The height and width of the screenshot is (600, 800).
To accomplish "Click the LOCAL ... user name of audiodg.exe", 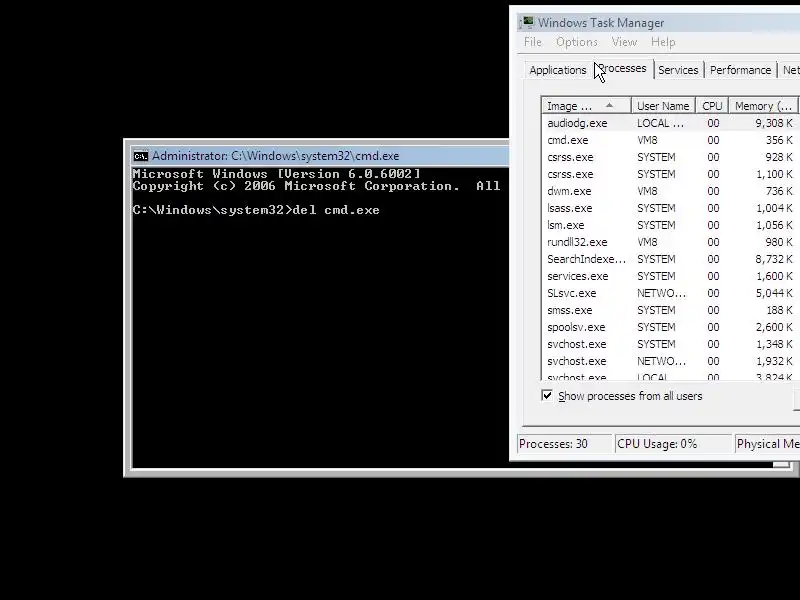I will click(660, 123).
